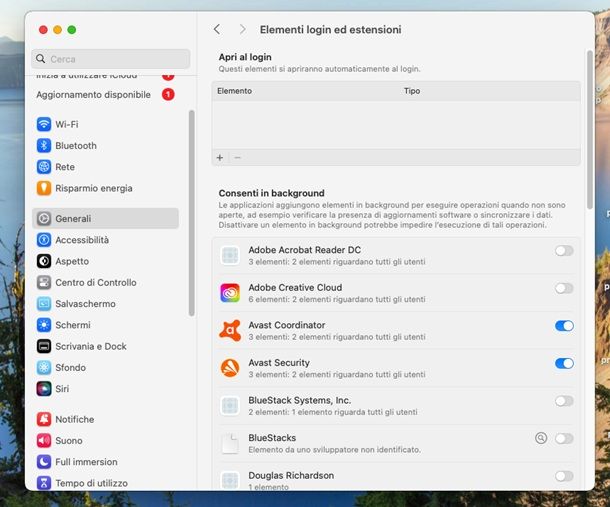The width and height of the screenshot is (610, 507).
Task: Disable Avast Coordinator background toggle
Action: (564, 326)
